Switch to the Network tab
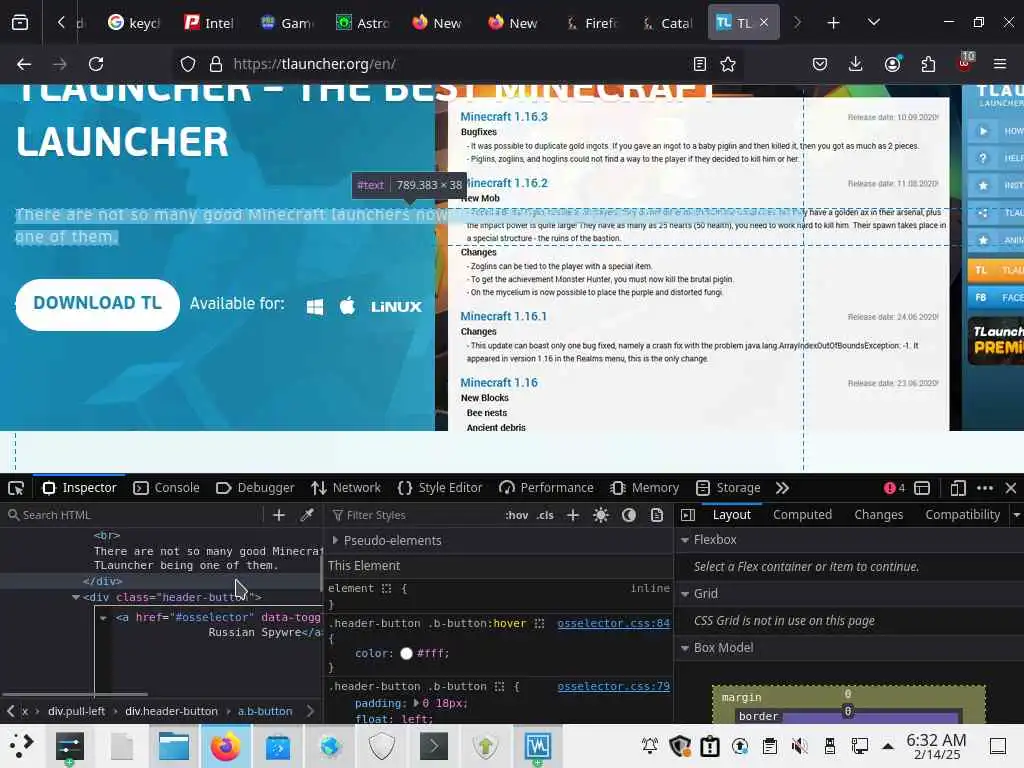 346,488
